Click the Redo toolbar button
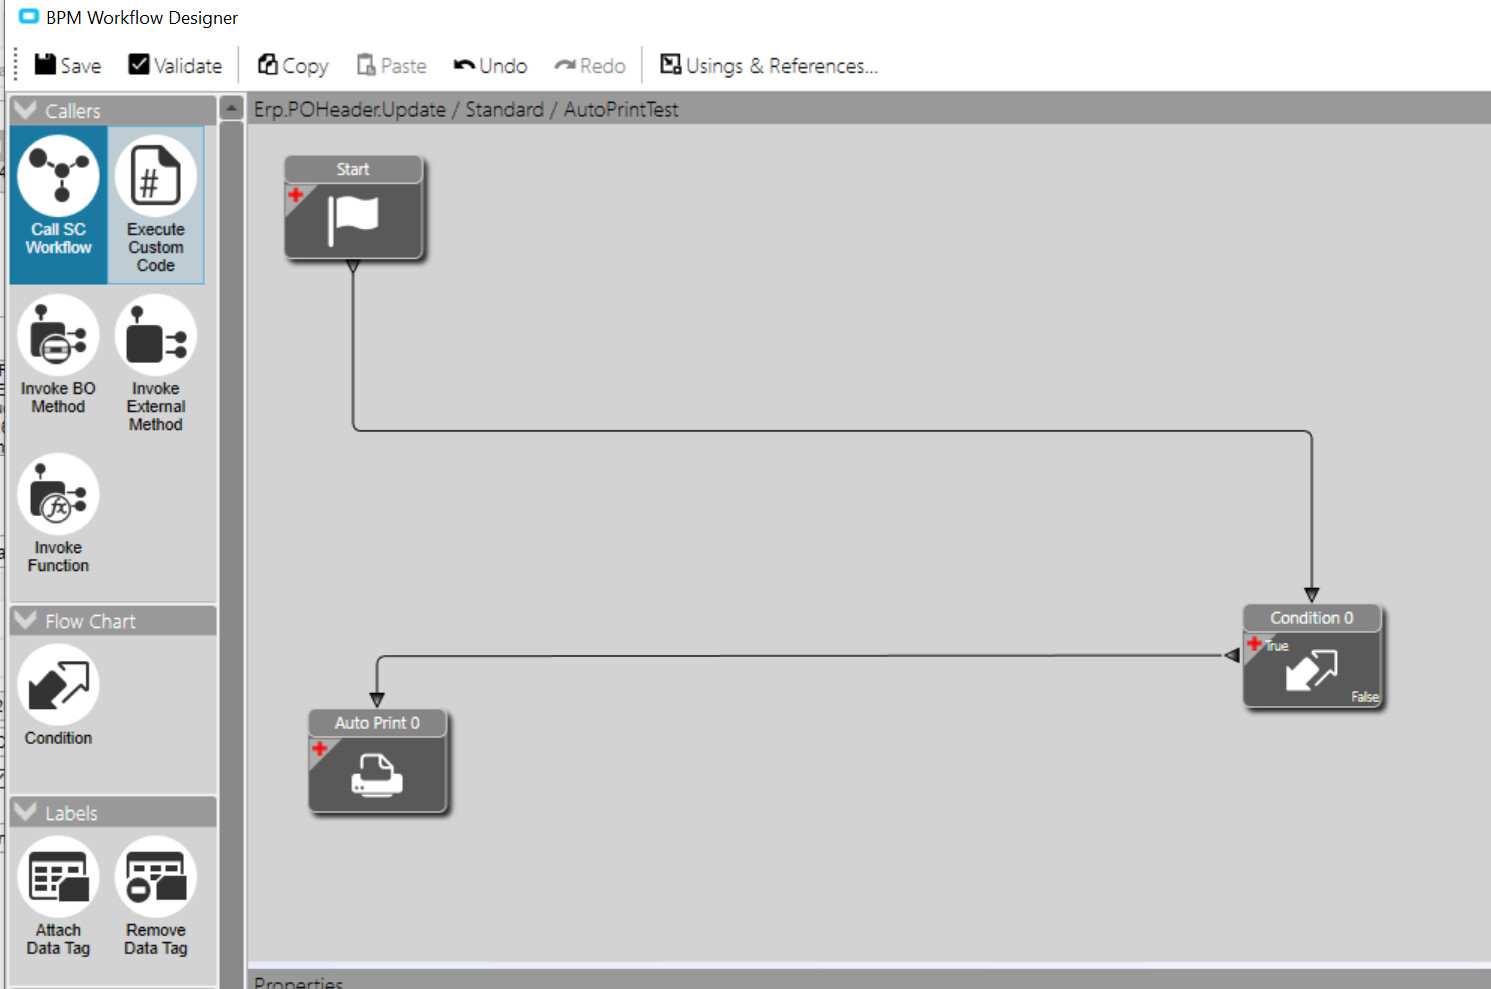Viewport: 1491px width, 989px height. 590,65
